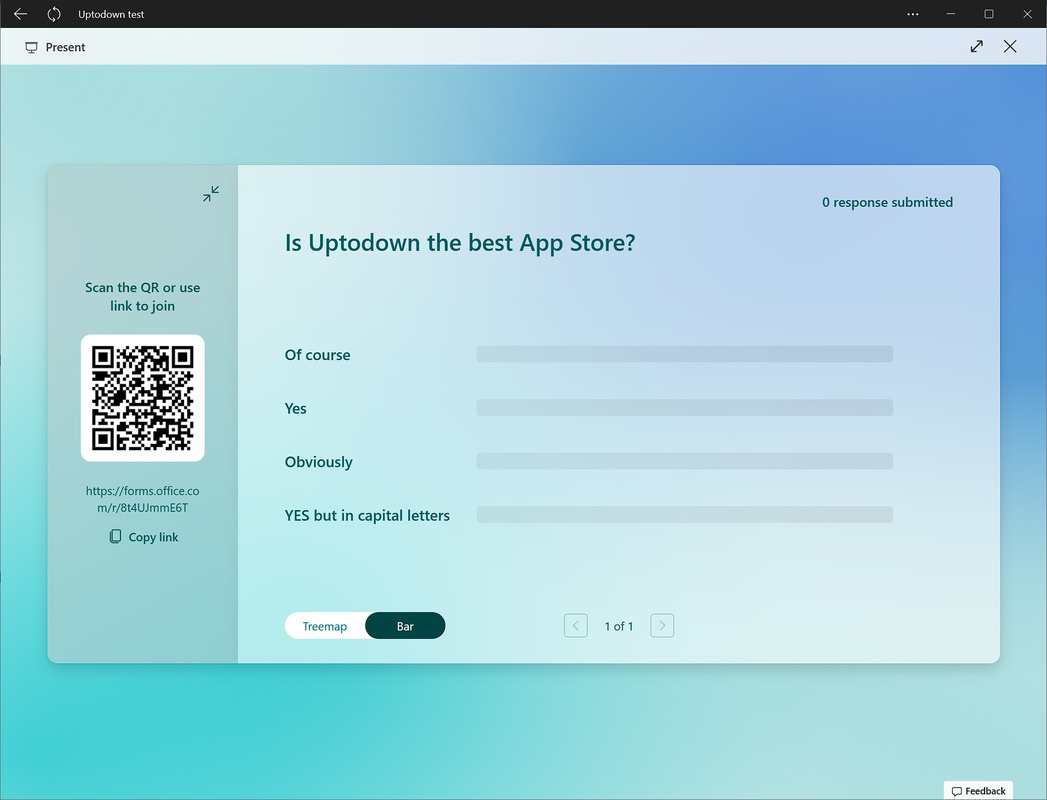Expand presentation to full screen
The height and width of the screenshot is (800, 1047).
click(976, 46)
